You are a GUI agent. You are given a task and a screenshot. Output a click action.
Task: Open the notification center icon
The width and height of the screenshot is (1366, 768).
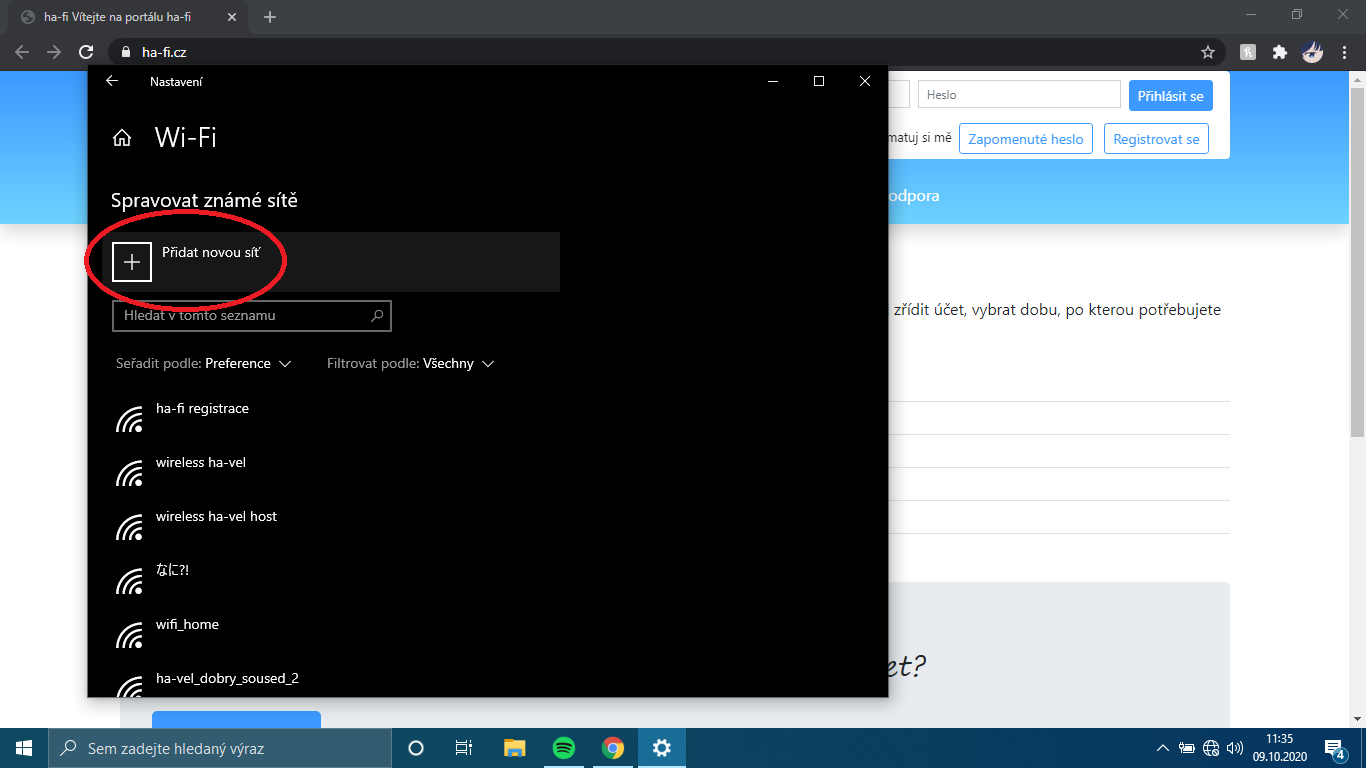(x=1335, y=748)
